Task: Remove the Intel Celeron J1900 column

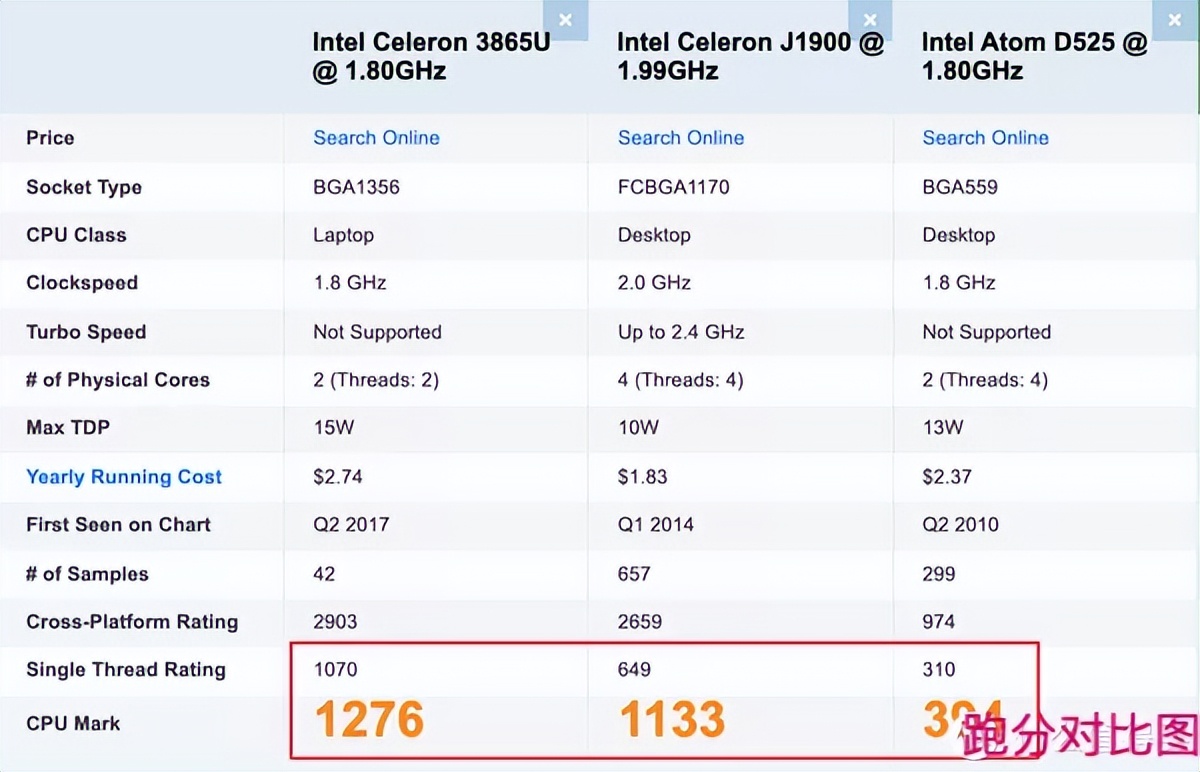Action: pos(869,20)
